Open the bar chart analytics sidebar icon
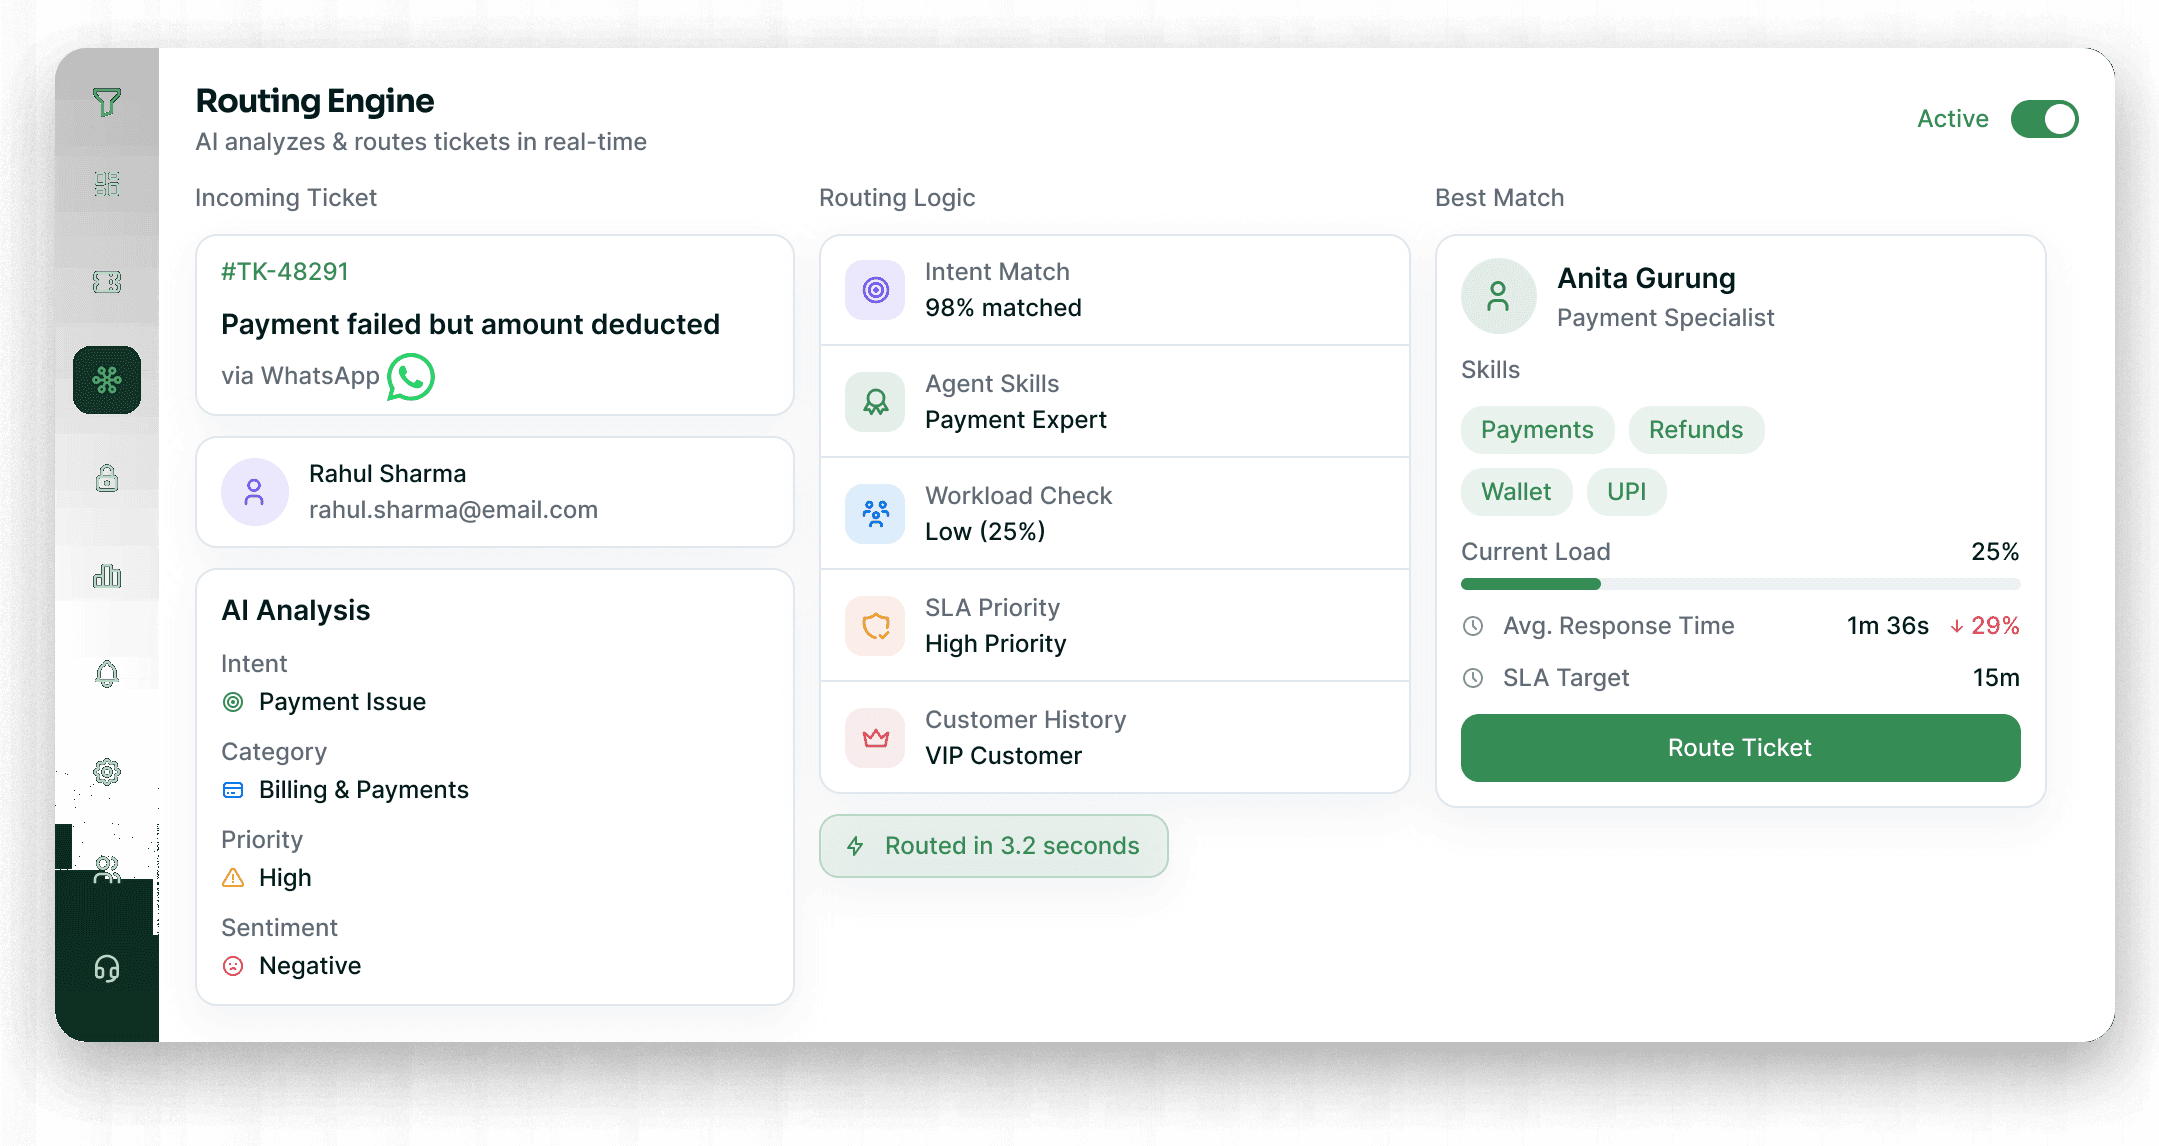The image size is (2159, 1146). tap(107, 576)
